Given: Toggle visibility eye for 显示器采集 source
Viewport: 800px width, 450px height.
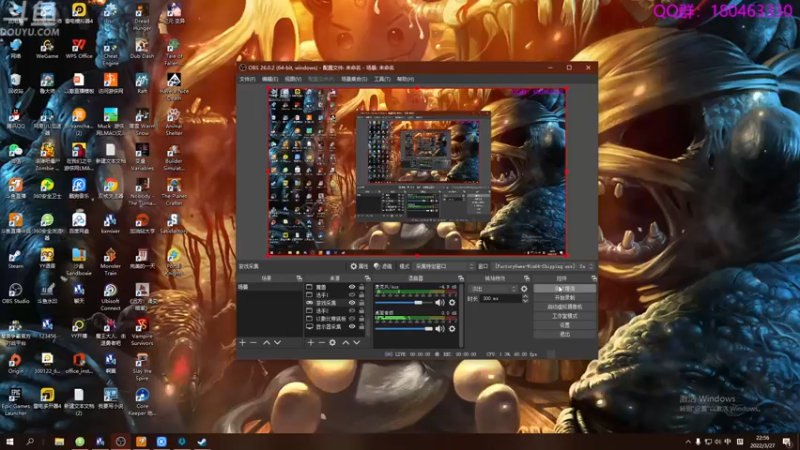Looking at the screenshot, I should pyautogui.click(x=352, y=327).
